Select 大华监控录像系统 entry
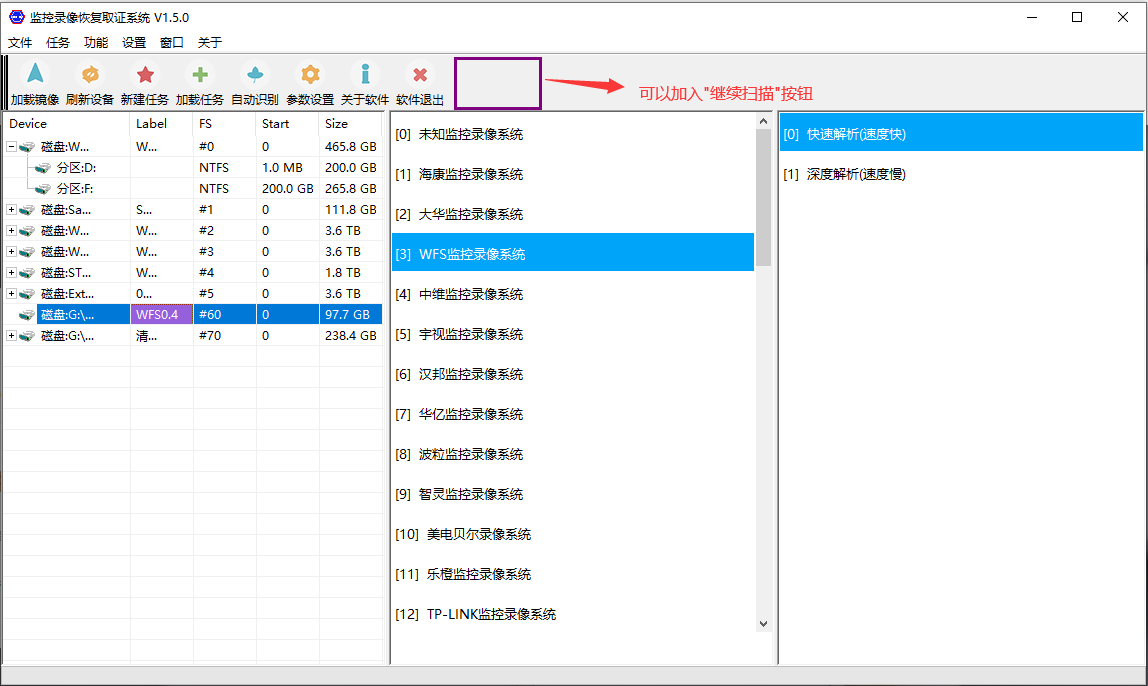Image resolution: width=1148 pixels, height=686 pixels. point(470,214)
